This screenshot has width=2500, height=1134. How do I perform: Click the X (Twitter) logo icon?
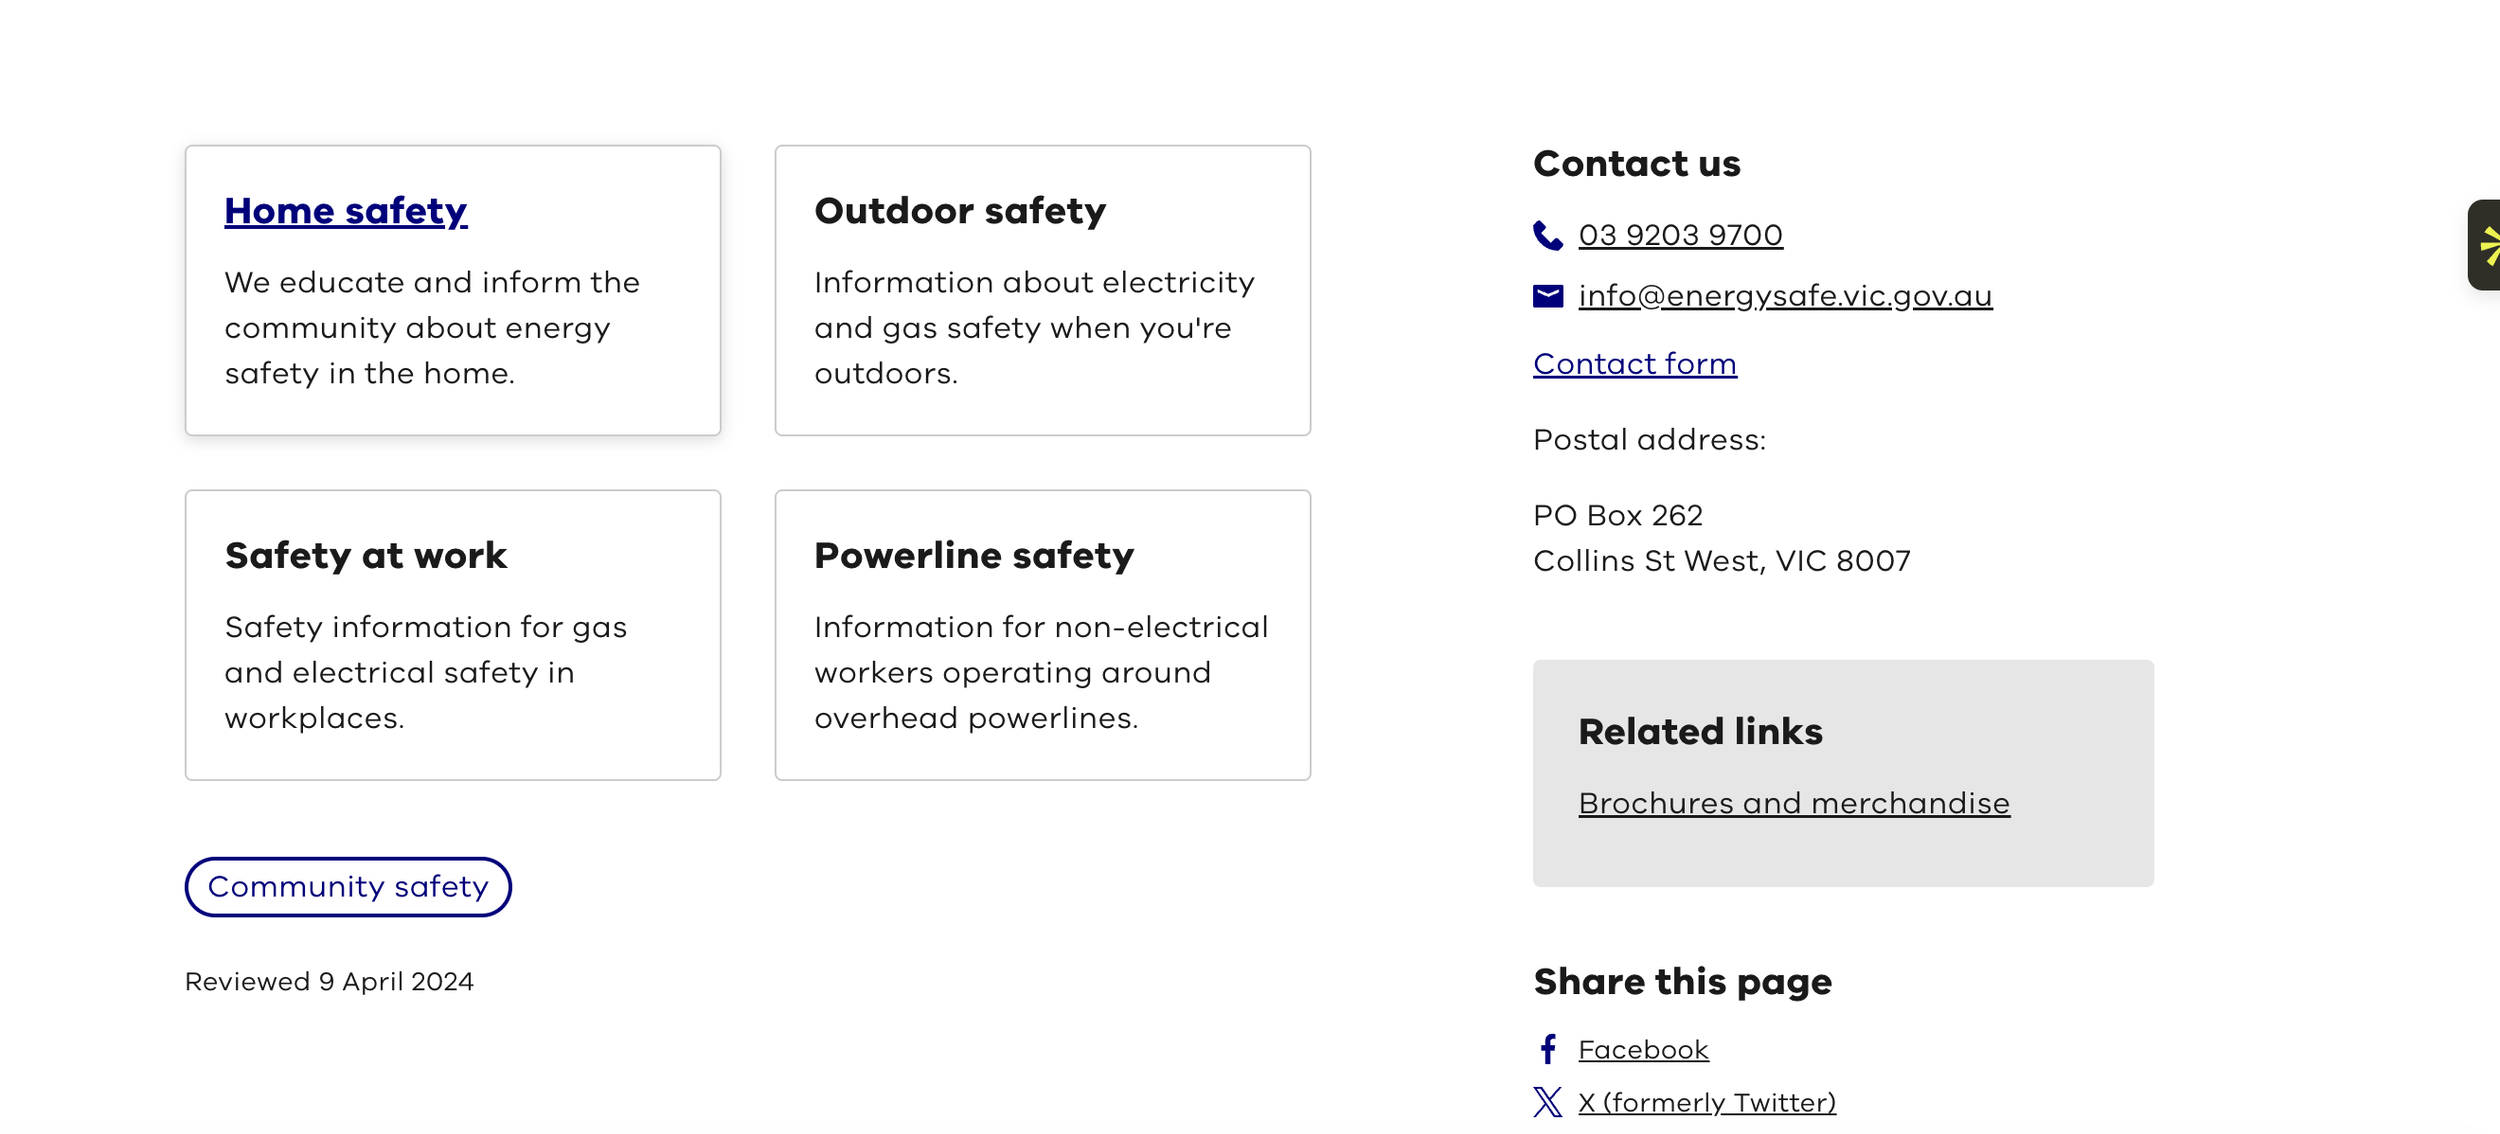tap(1547, 1102)
